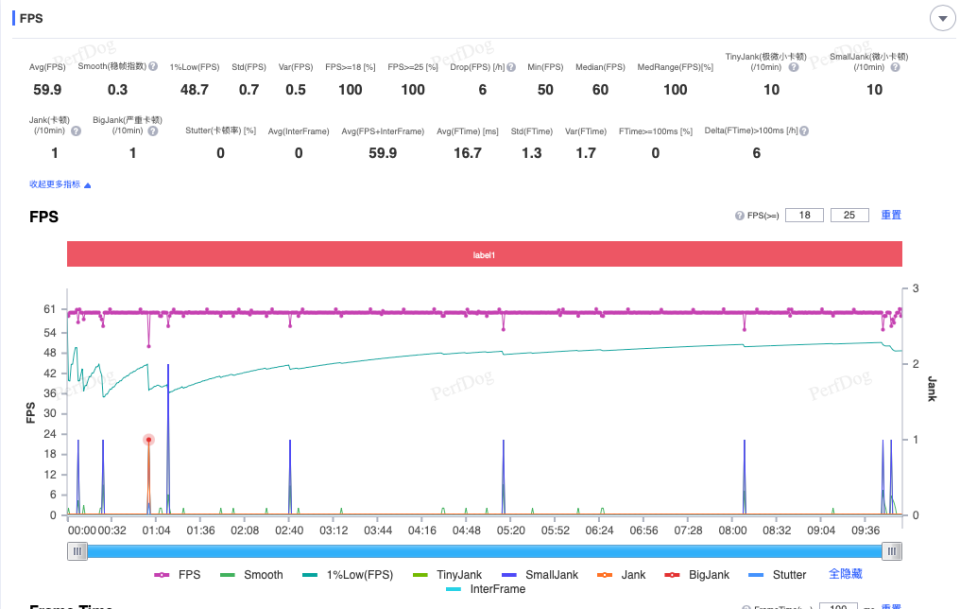Toggle SmallJank series in legend
The height and width of the screenshot is (609, 960).
540,575
